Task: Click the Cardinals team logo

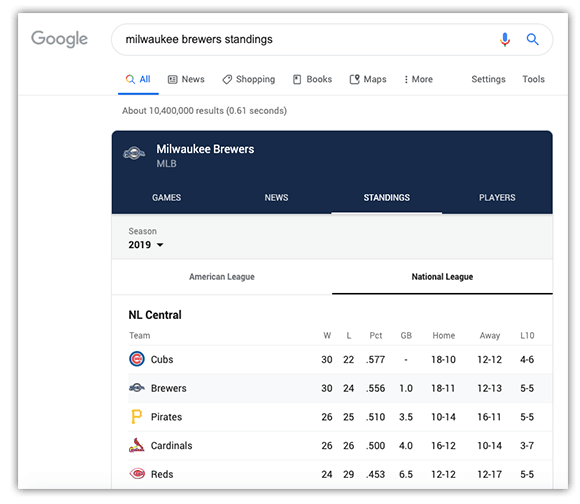Action: (x=136, y=445)
